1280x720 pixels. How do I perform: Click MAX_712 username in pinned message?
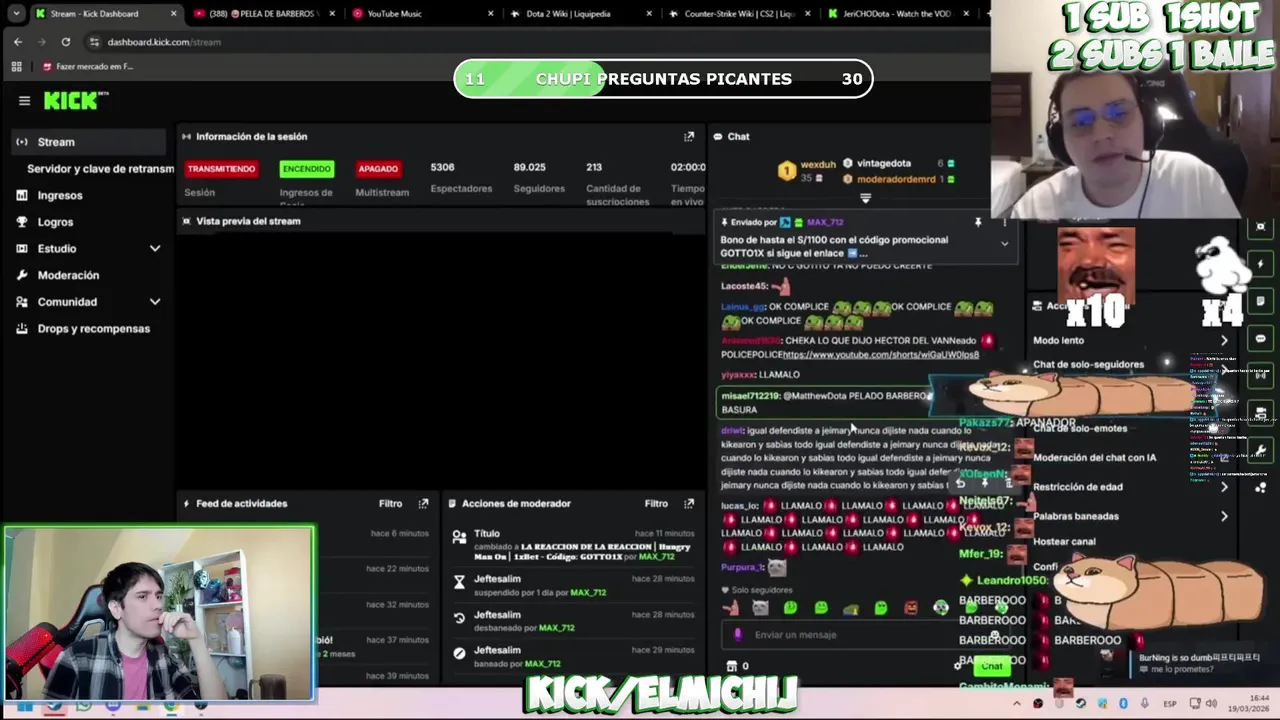tap(825, 222)
